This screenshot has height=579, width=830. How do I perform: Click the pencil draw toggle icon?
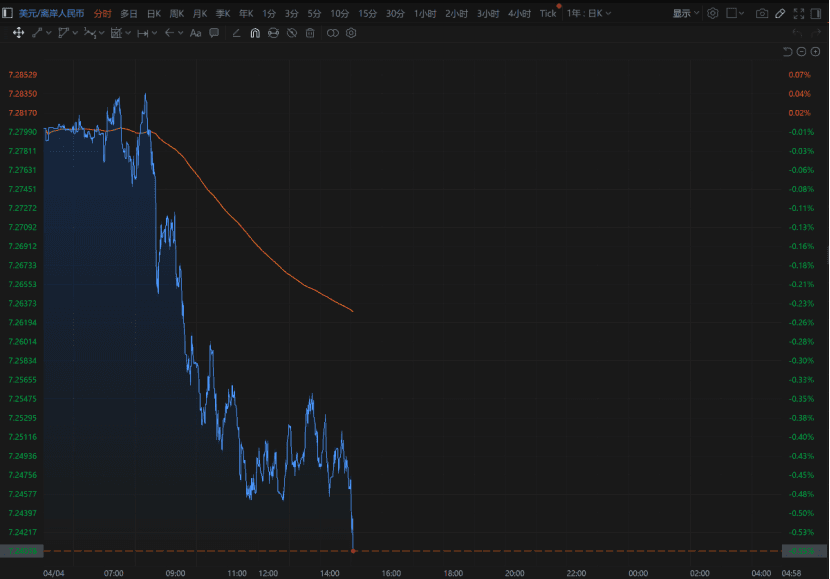[x=780, y=13]
